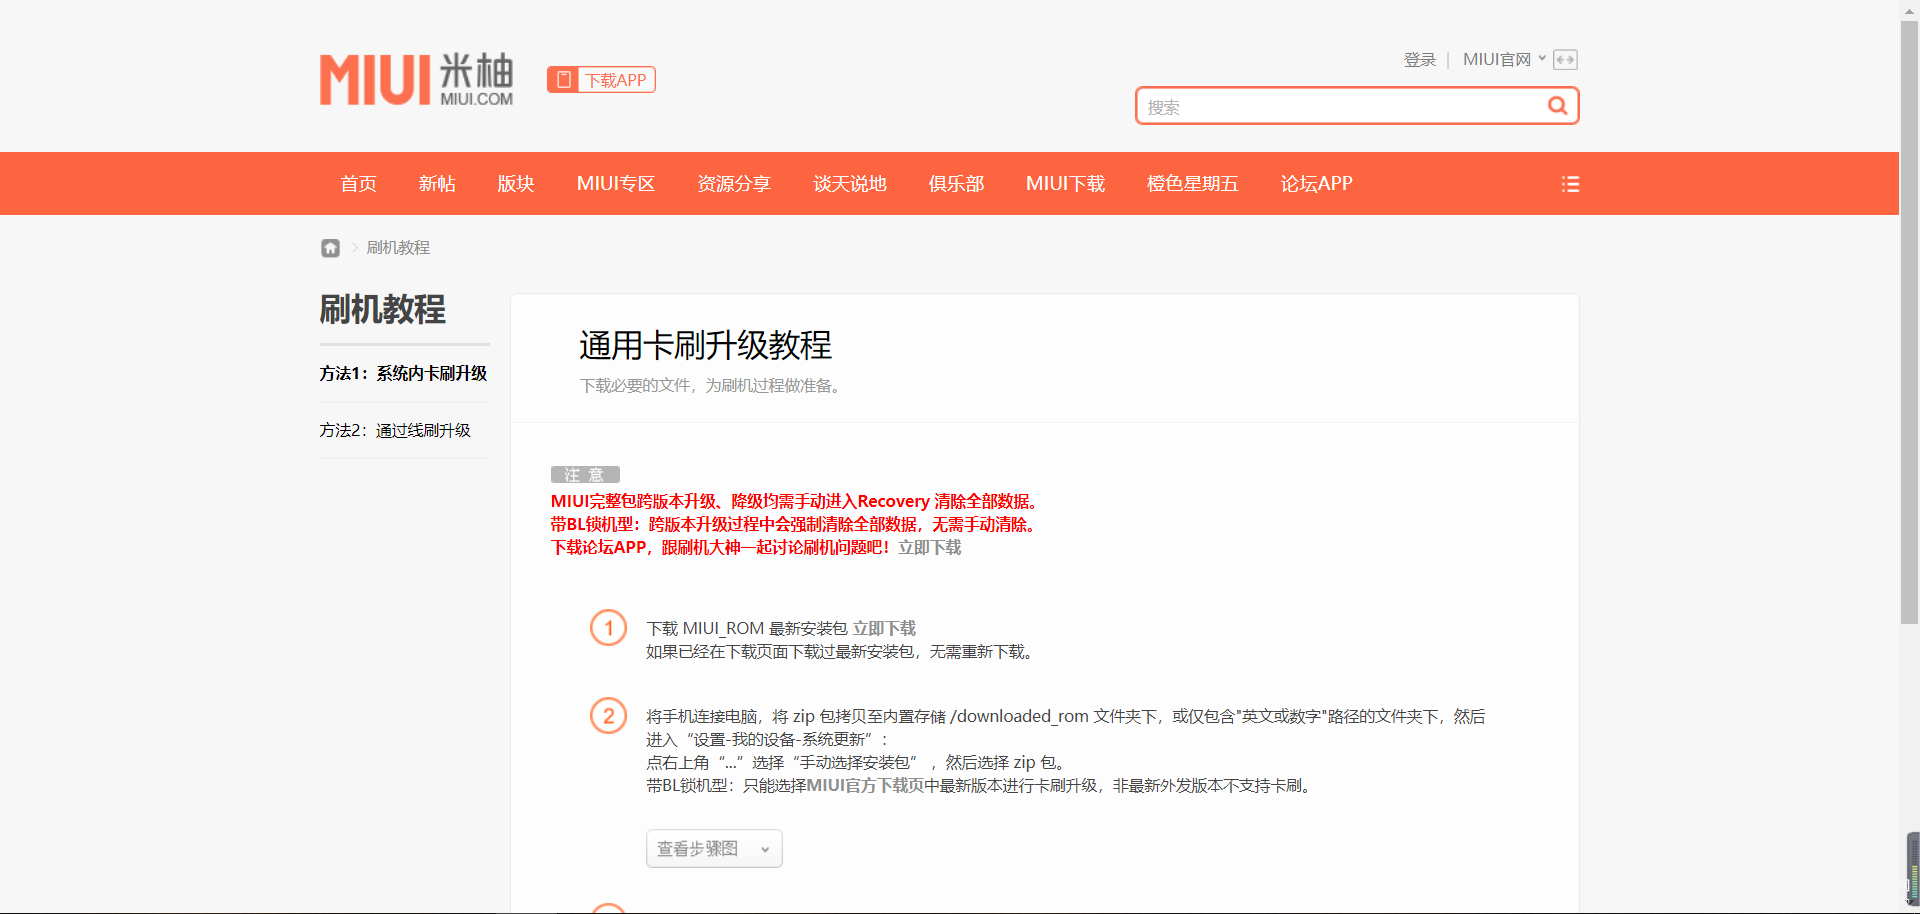Expand the MIUI官网 dropdown
This screenshot has height=914, width=1920.
pyautogui.click(x=1504, y=60)
